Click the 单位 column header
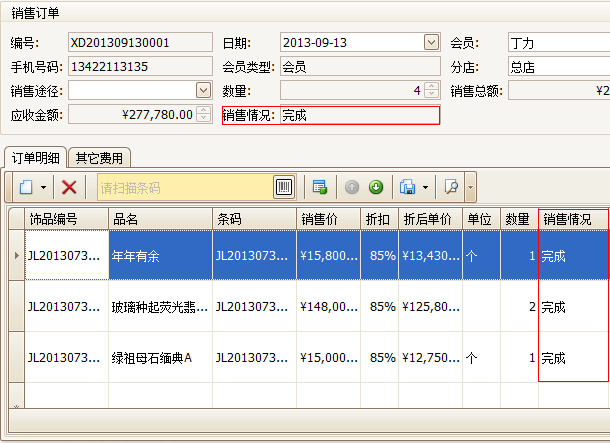This screenshot has height=443, width=610. point(481,219)
